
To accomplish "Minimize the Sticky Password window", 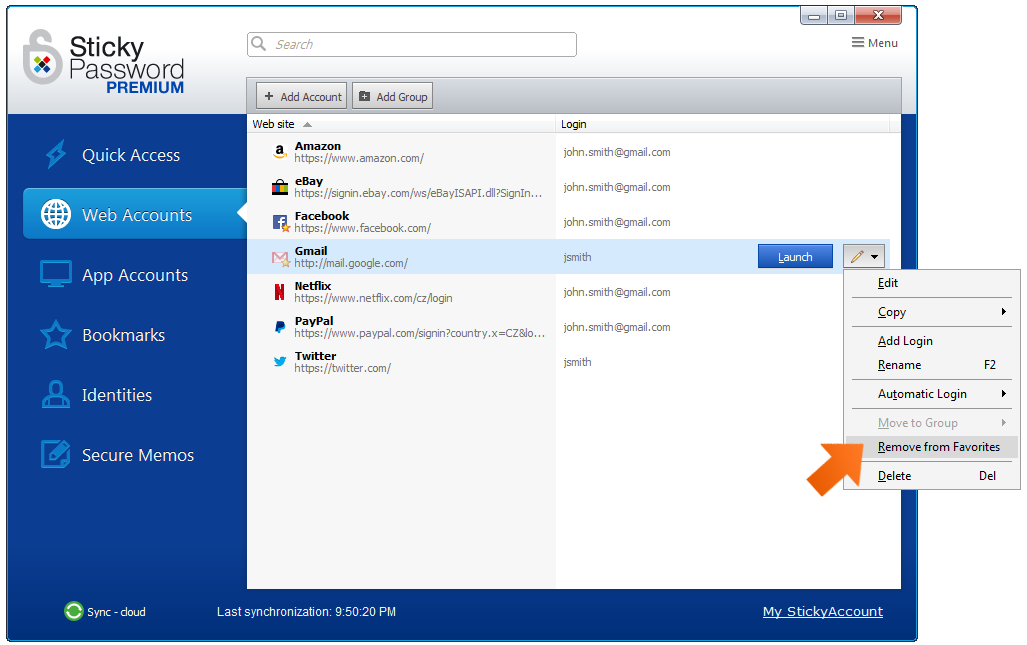I will [813, 15].
